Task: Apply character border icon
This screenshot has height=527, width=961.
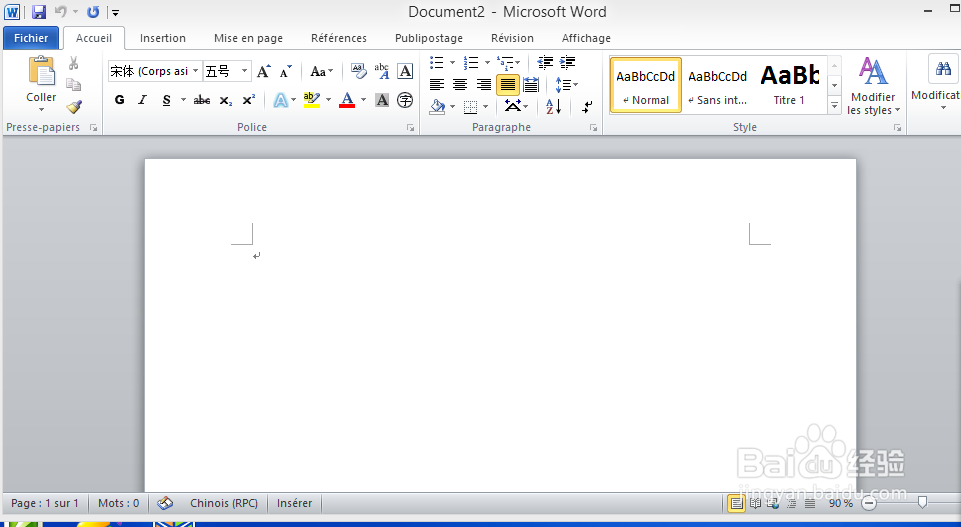Action: (405, 71)
